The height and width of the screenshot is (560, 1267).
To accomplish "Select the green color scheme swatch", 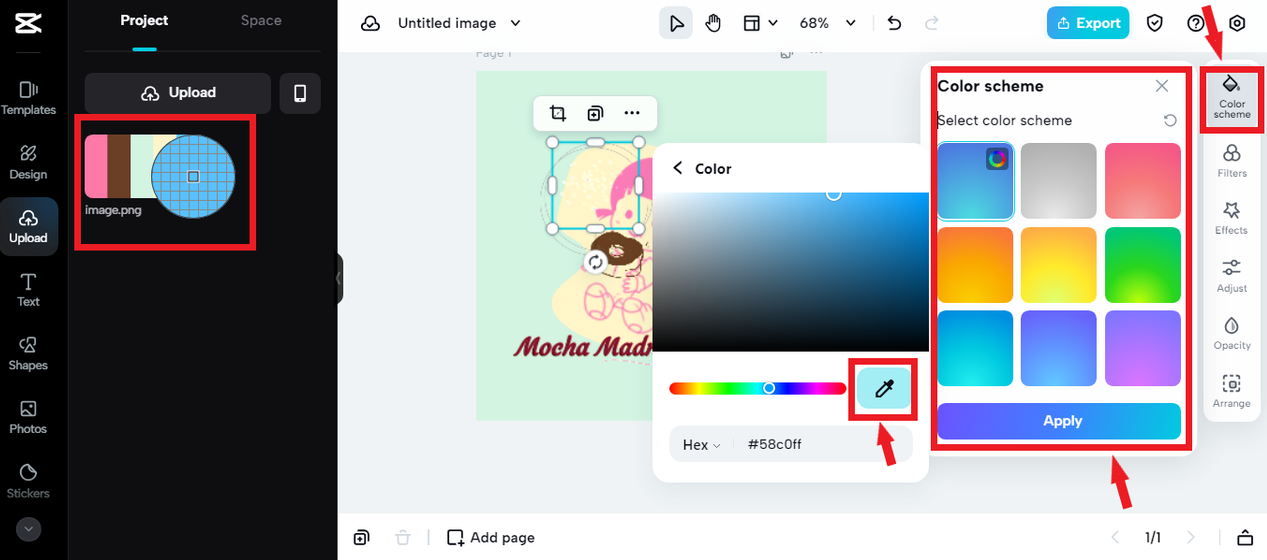I will pyautogui.click(x=1143, y=265).
